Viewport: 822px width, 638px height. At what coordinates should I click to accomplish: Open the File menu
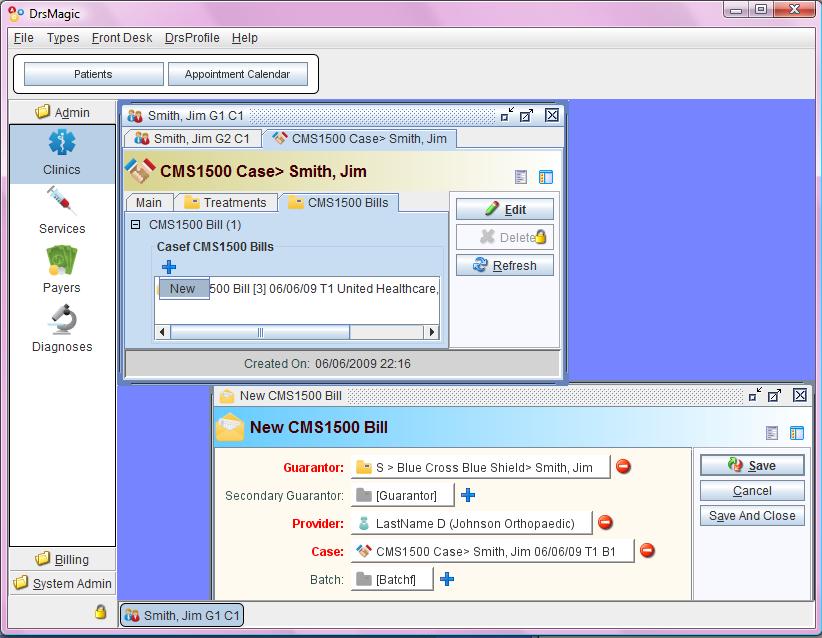24,38
